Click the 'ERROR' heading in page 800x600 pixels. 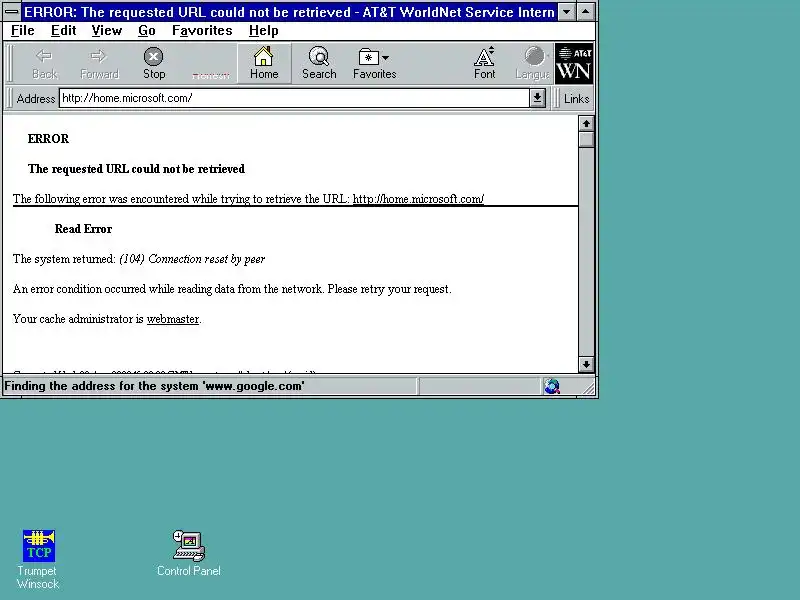click(48, 139)
